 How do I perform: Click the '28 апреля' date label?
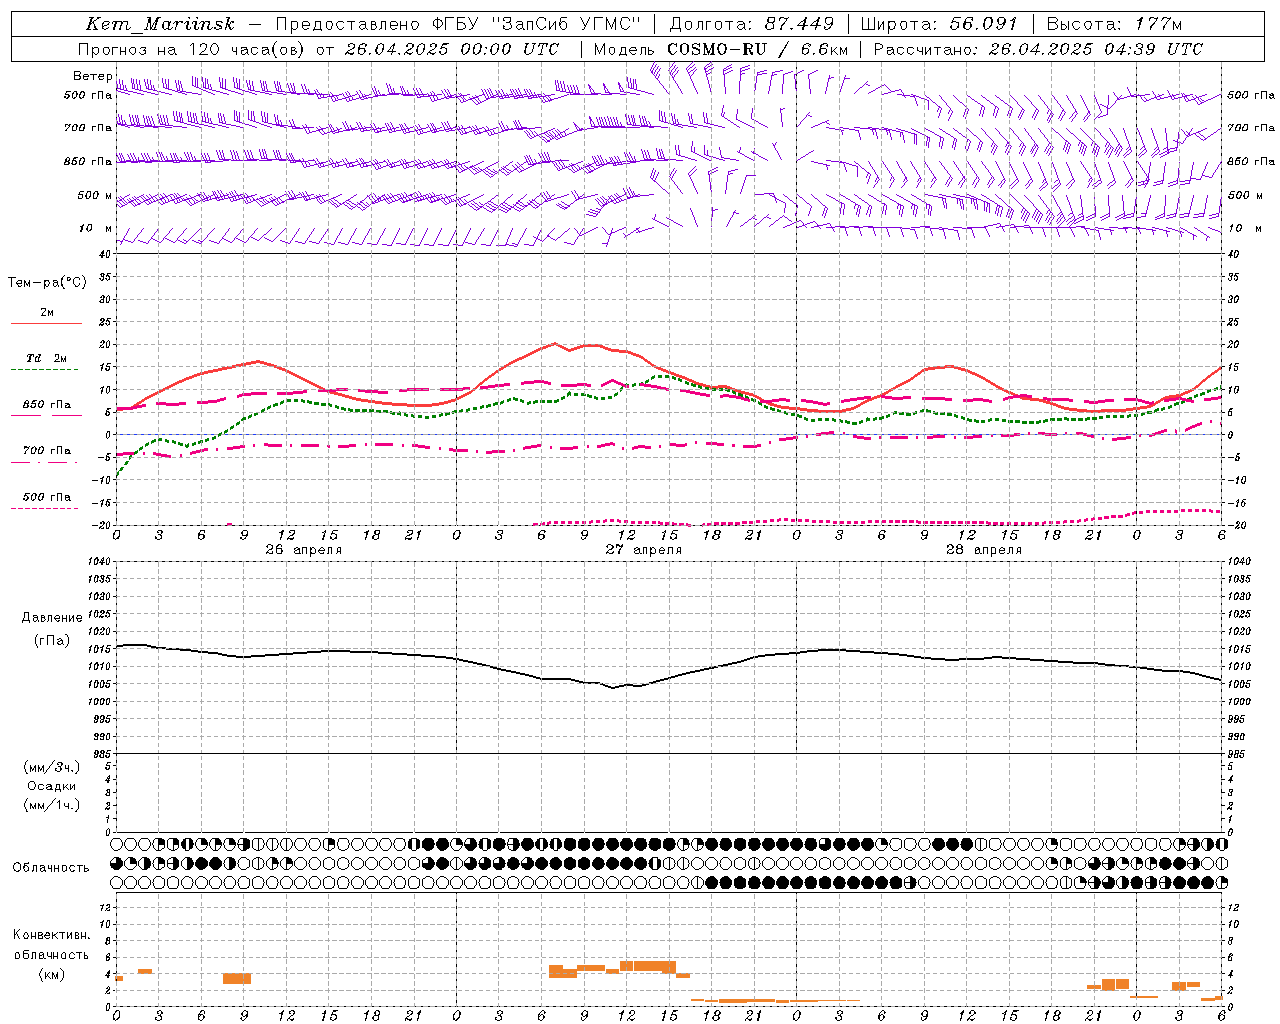pyautogui.click(x=984, y=550)
